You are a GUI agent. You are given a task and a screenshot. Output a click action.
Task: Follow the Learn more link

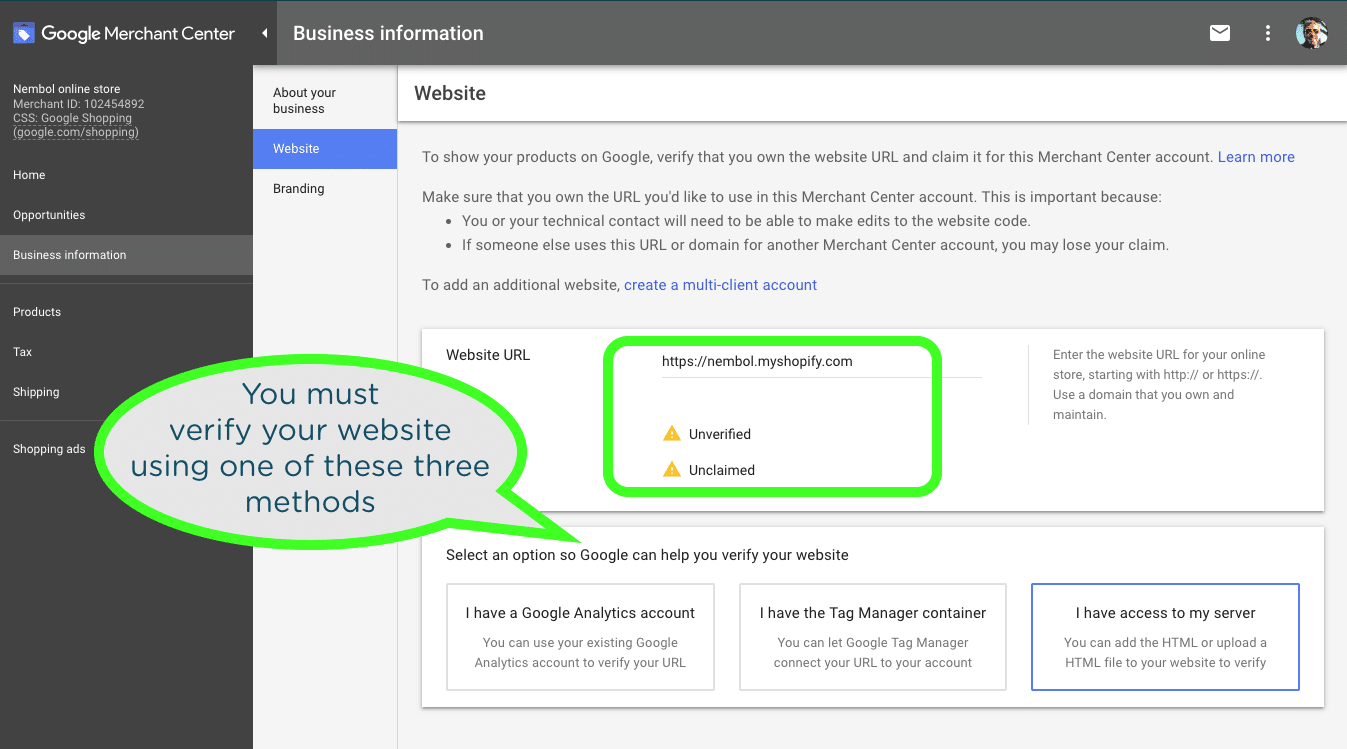coord(1256,157)
